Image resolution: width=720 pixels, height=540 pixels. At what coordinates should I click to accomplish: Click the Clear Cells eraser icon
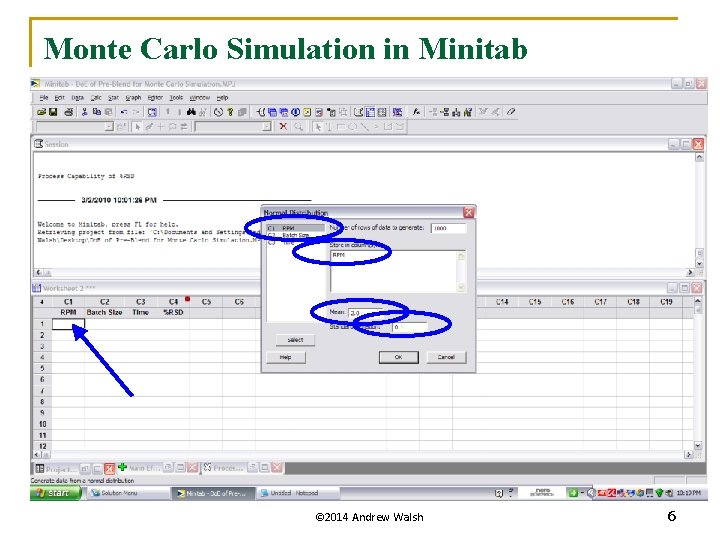click(x=511, y=112)
